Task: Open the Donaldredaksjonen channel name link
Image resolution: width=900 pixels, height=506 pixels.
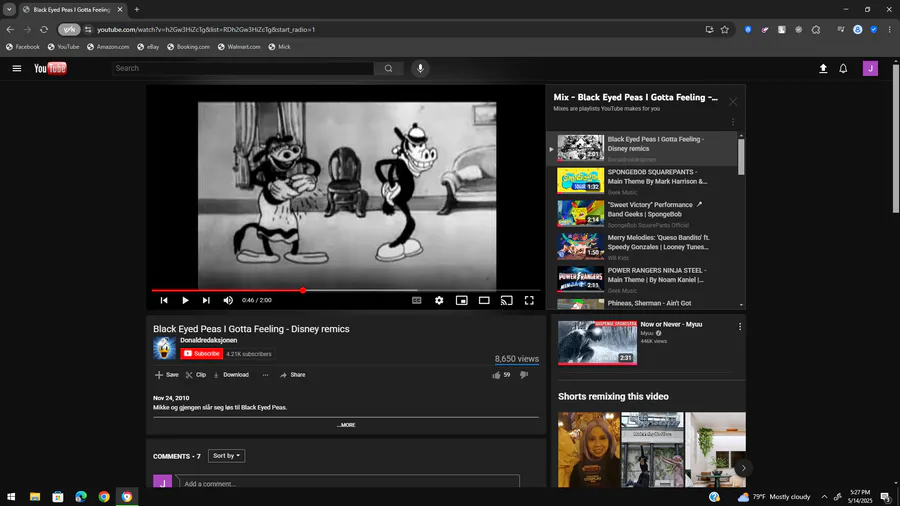Action: [208, 340]
